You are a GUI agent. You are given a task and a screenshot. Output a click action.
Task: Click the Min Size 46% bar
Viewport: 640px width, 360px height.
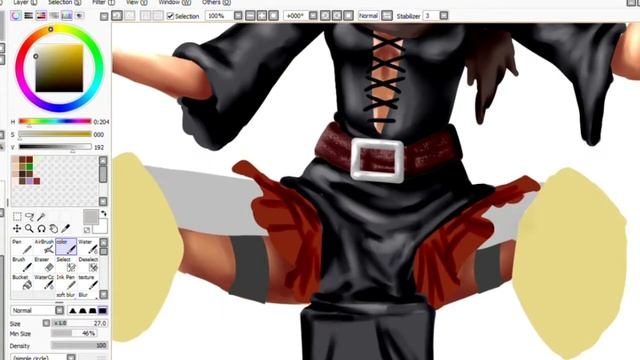coord(73,333)
